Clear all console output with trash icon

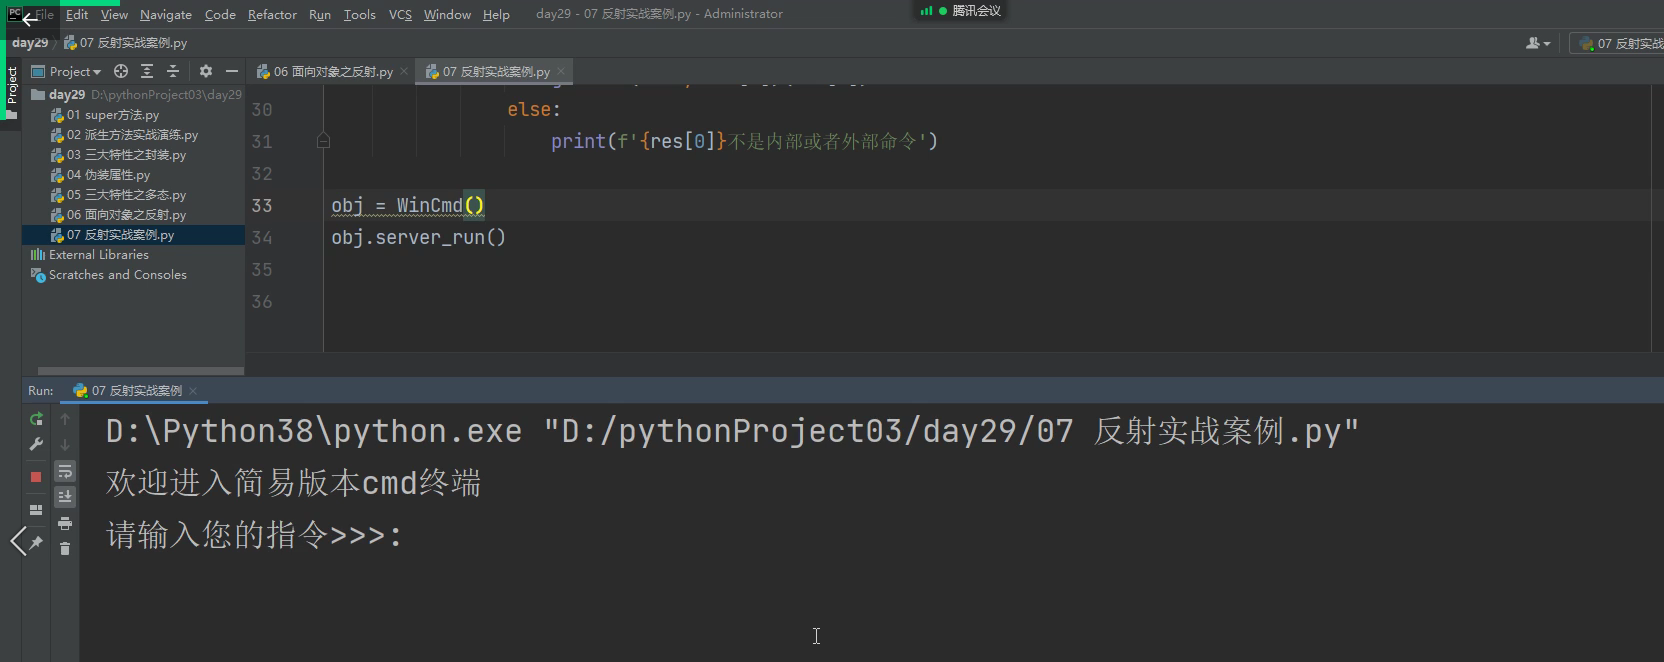pos(65,549)
